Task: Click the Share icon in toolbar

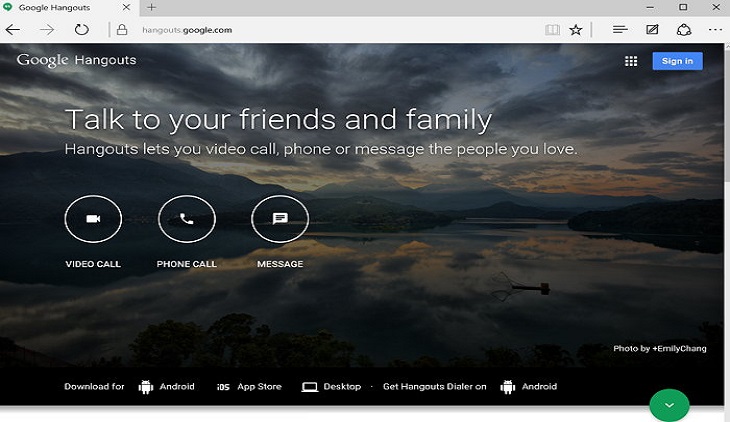Action: pyautogui.click(x=683, y=30)
